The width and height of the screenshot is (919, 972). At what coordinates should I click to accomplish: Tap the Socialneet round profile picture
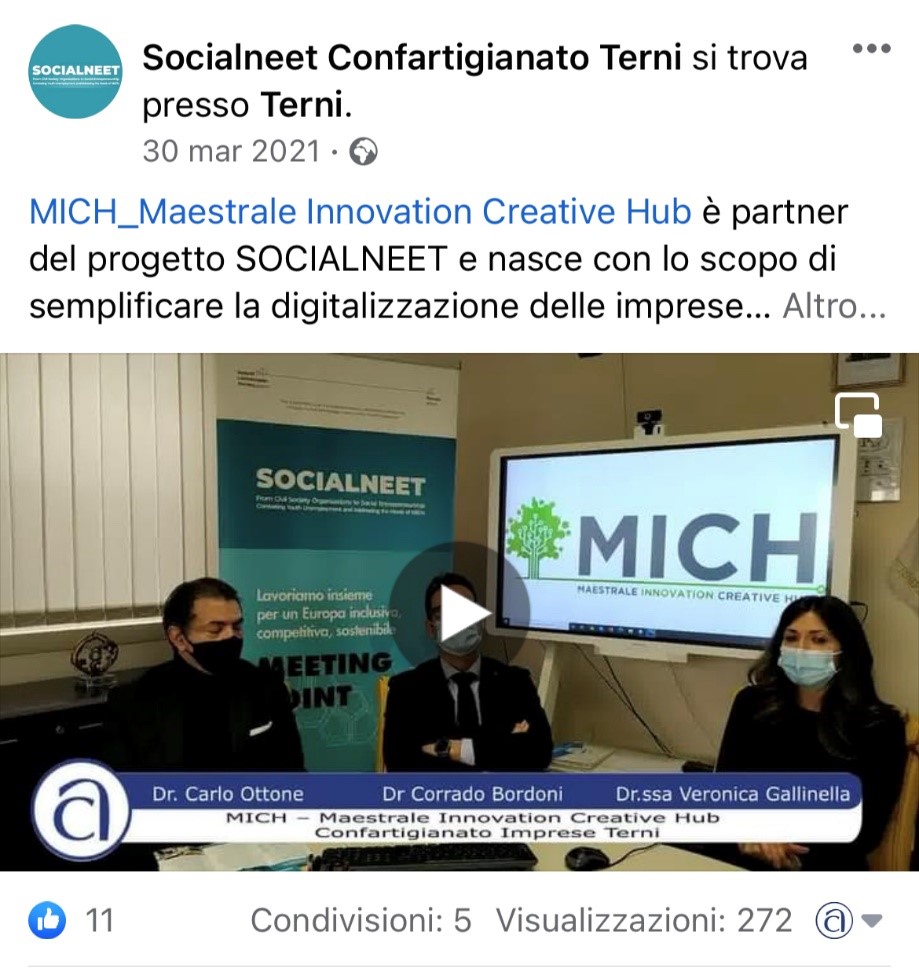76,72
